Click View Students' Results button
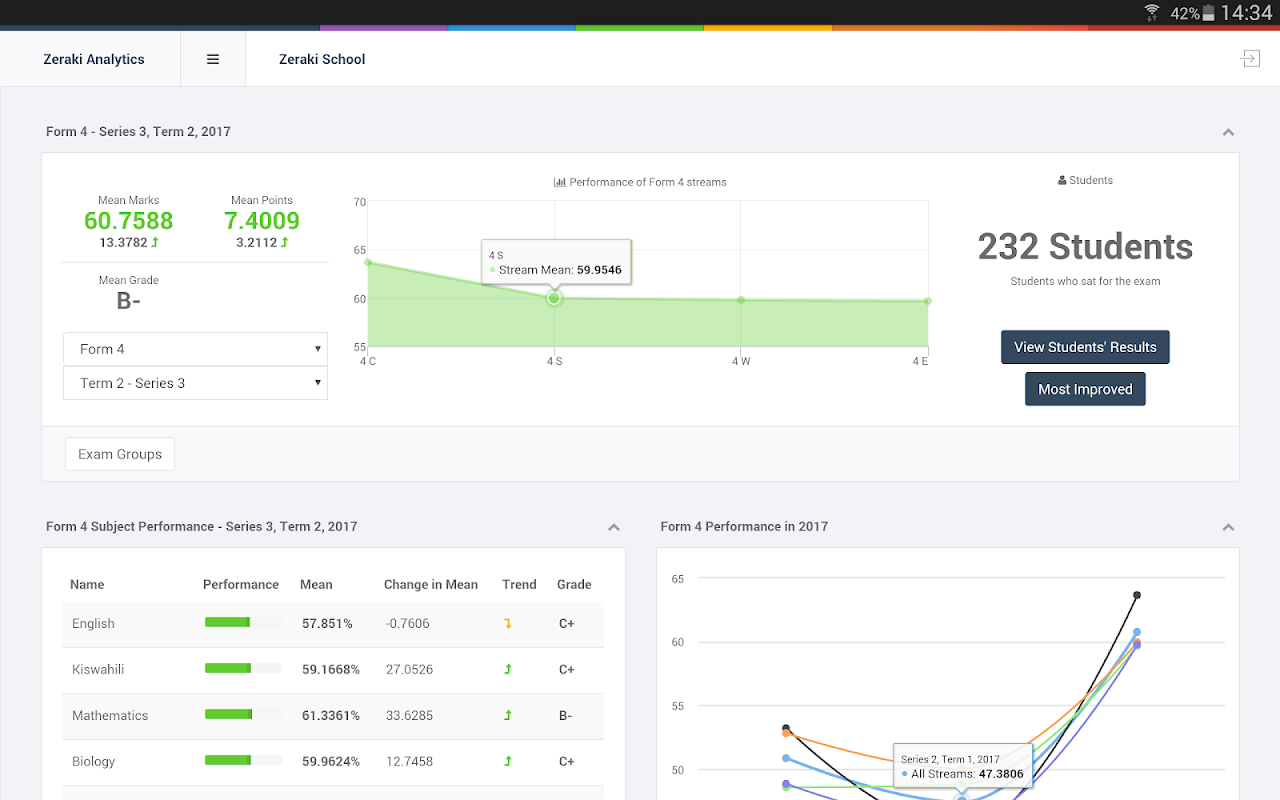This screenshot has width=1280, height=800. 1085,347
